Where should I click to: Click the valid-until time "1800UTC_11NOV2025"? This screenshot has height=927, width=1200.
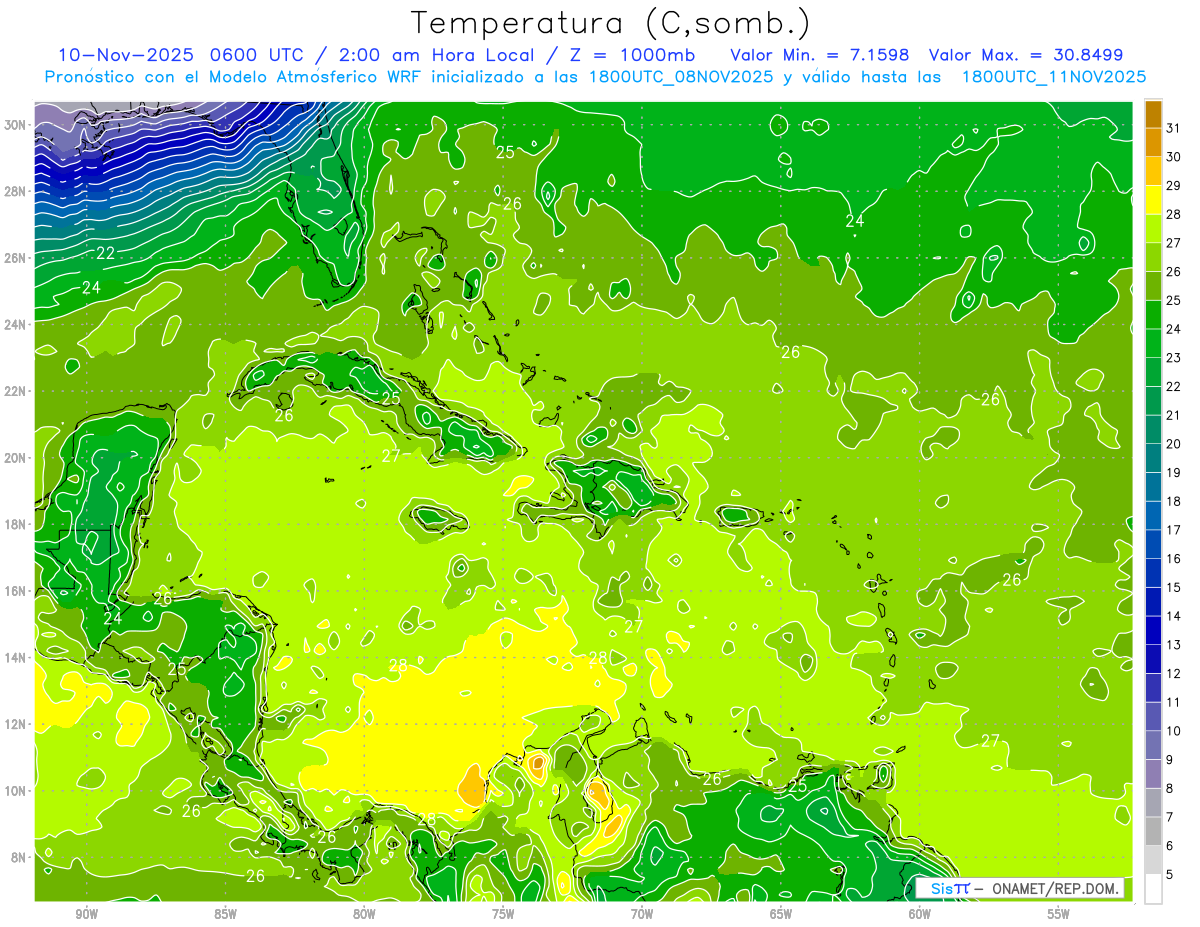1053,77
